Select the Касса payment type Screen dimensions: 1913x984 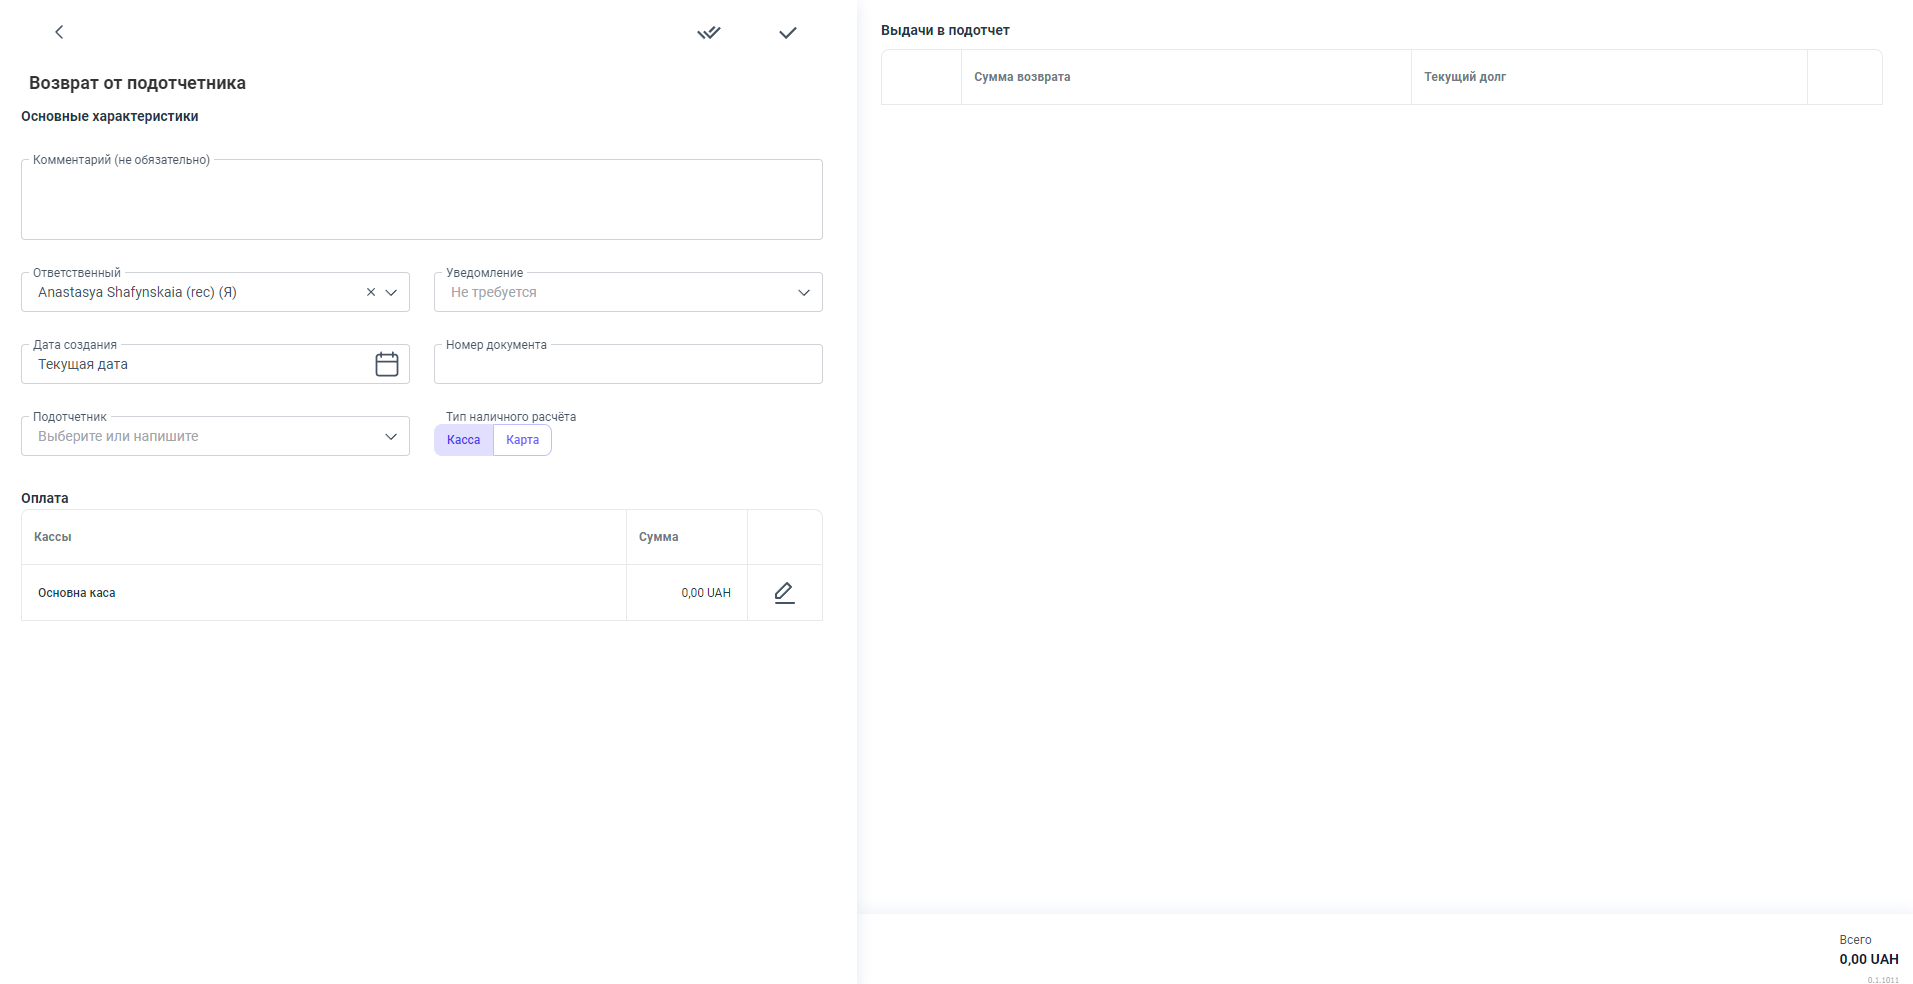[x=463, y=440]
